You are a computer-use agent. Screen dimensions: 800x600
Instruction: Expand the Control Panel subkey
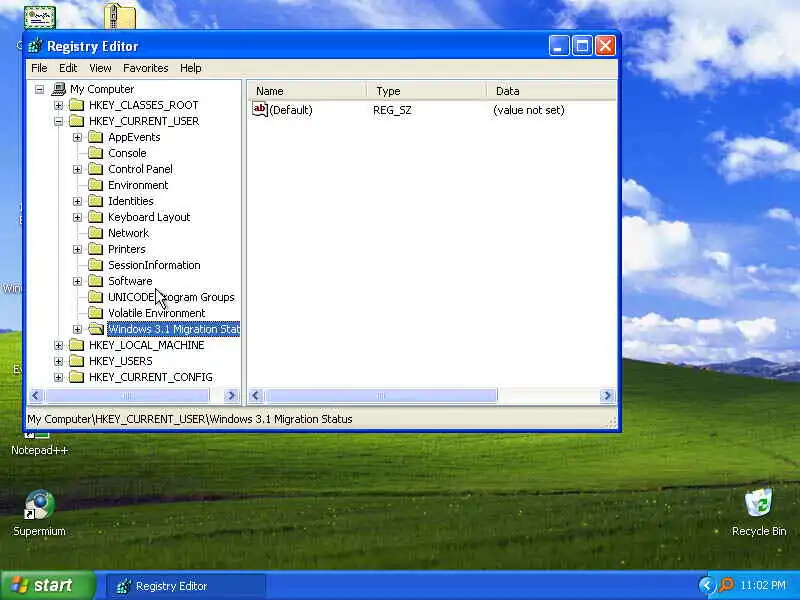pyautogui.click(x=77, y=169)
